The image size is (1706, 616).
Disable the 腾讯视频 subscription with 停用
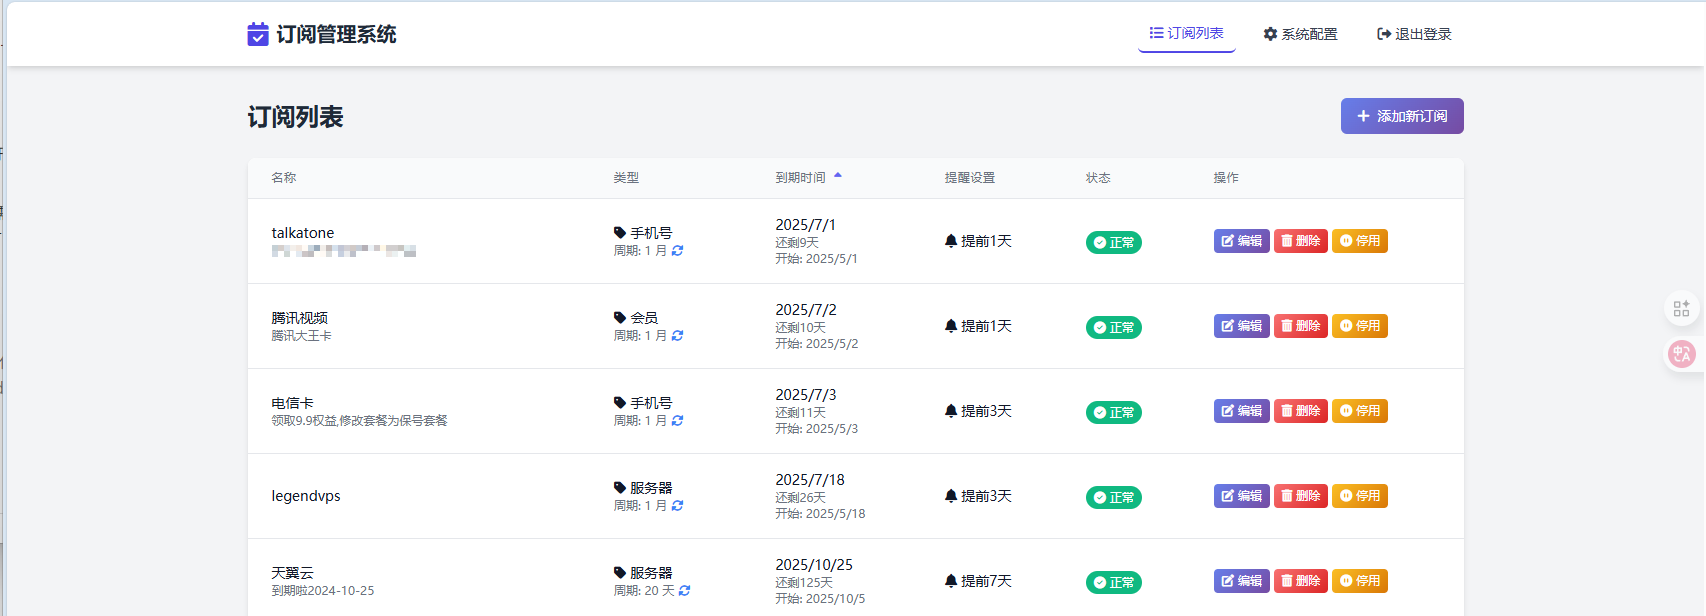coord(1359,326)
